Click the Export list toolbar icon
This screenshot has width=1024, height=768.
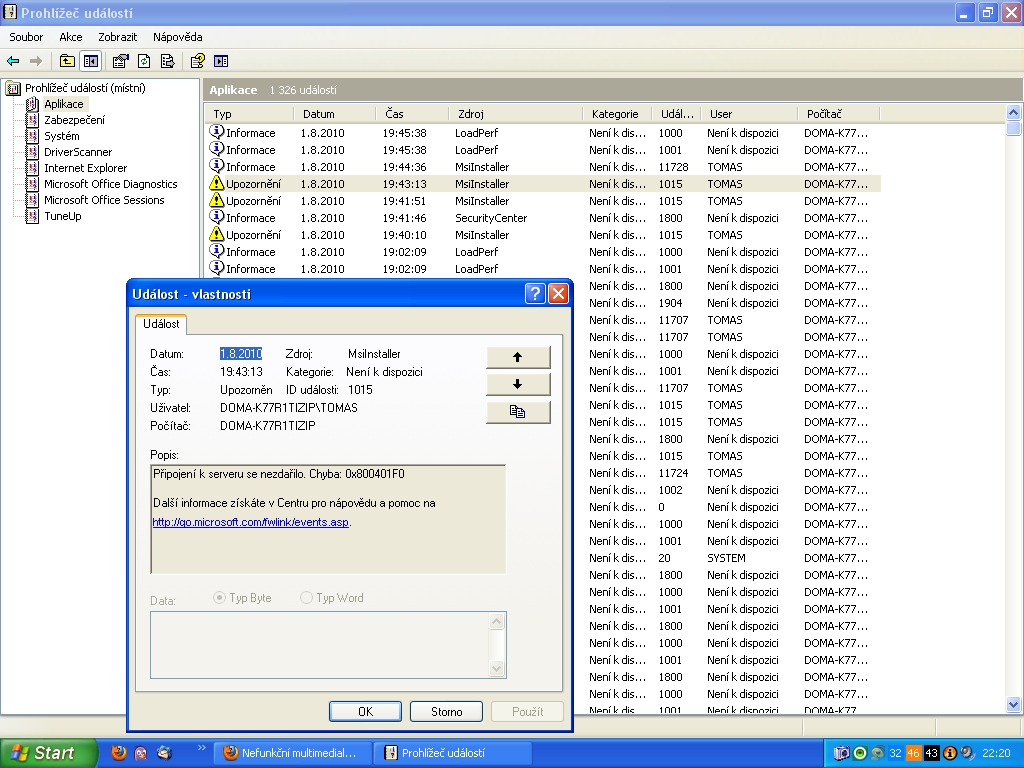(x=167, y=61)
